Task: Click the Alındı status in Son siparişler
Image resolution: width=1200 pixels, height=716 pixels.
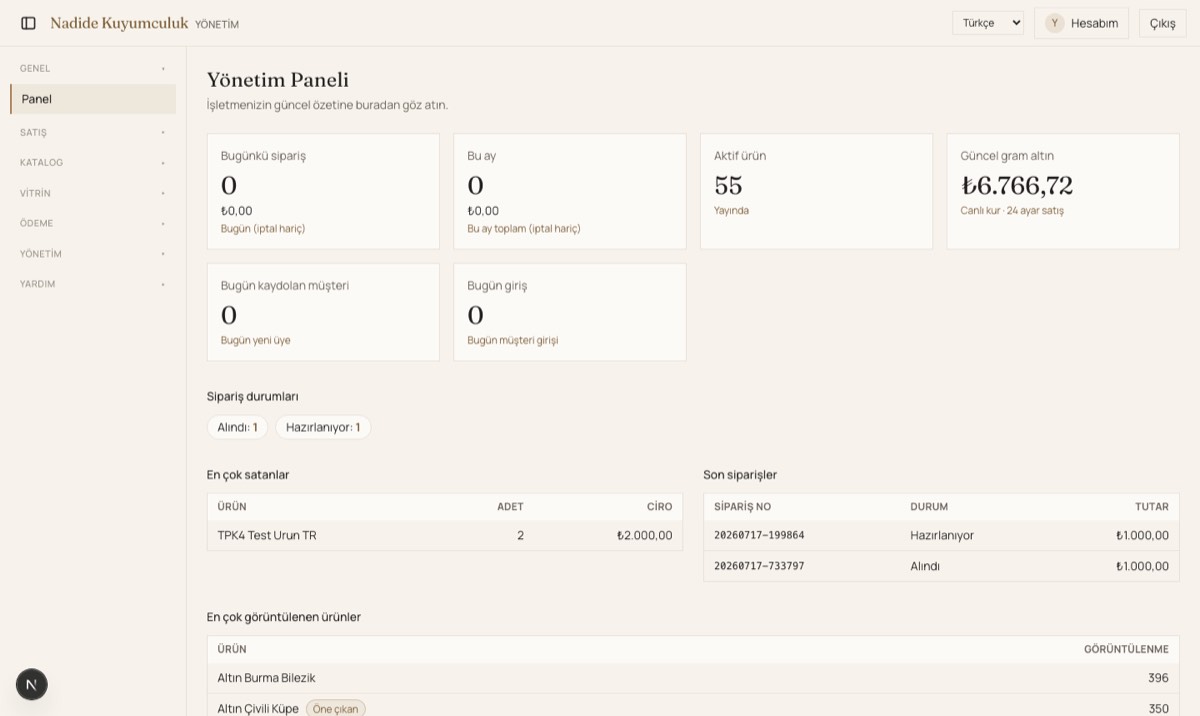Action: (925, 566)
